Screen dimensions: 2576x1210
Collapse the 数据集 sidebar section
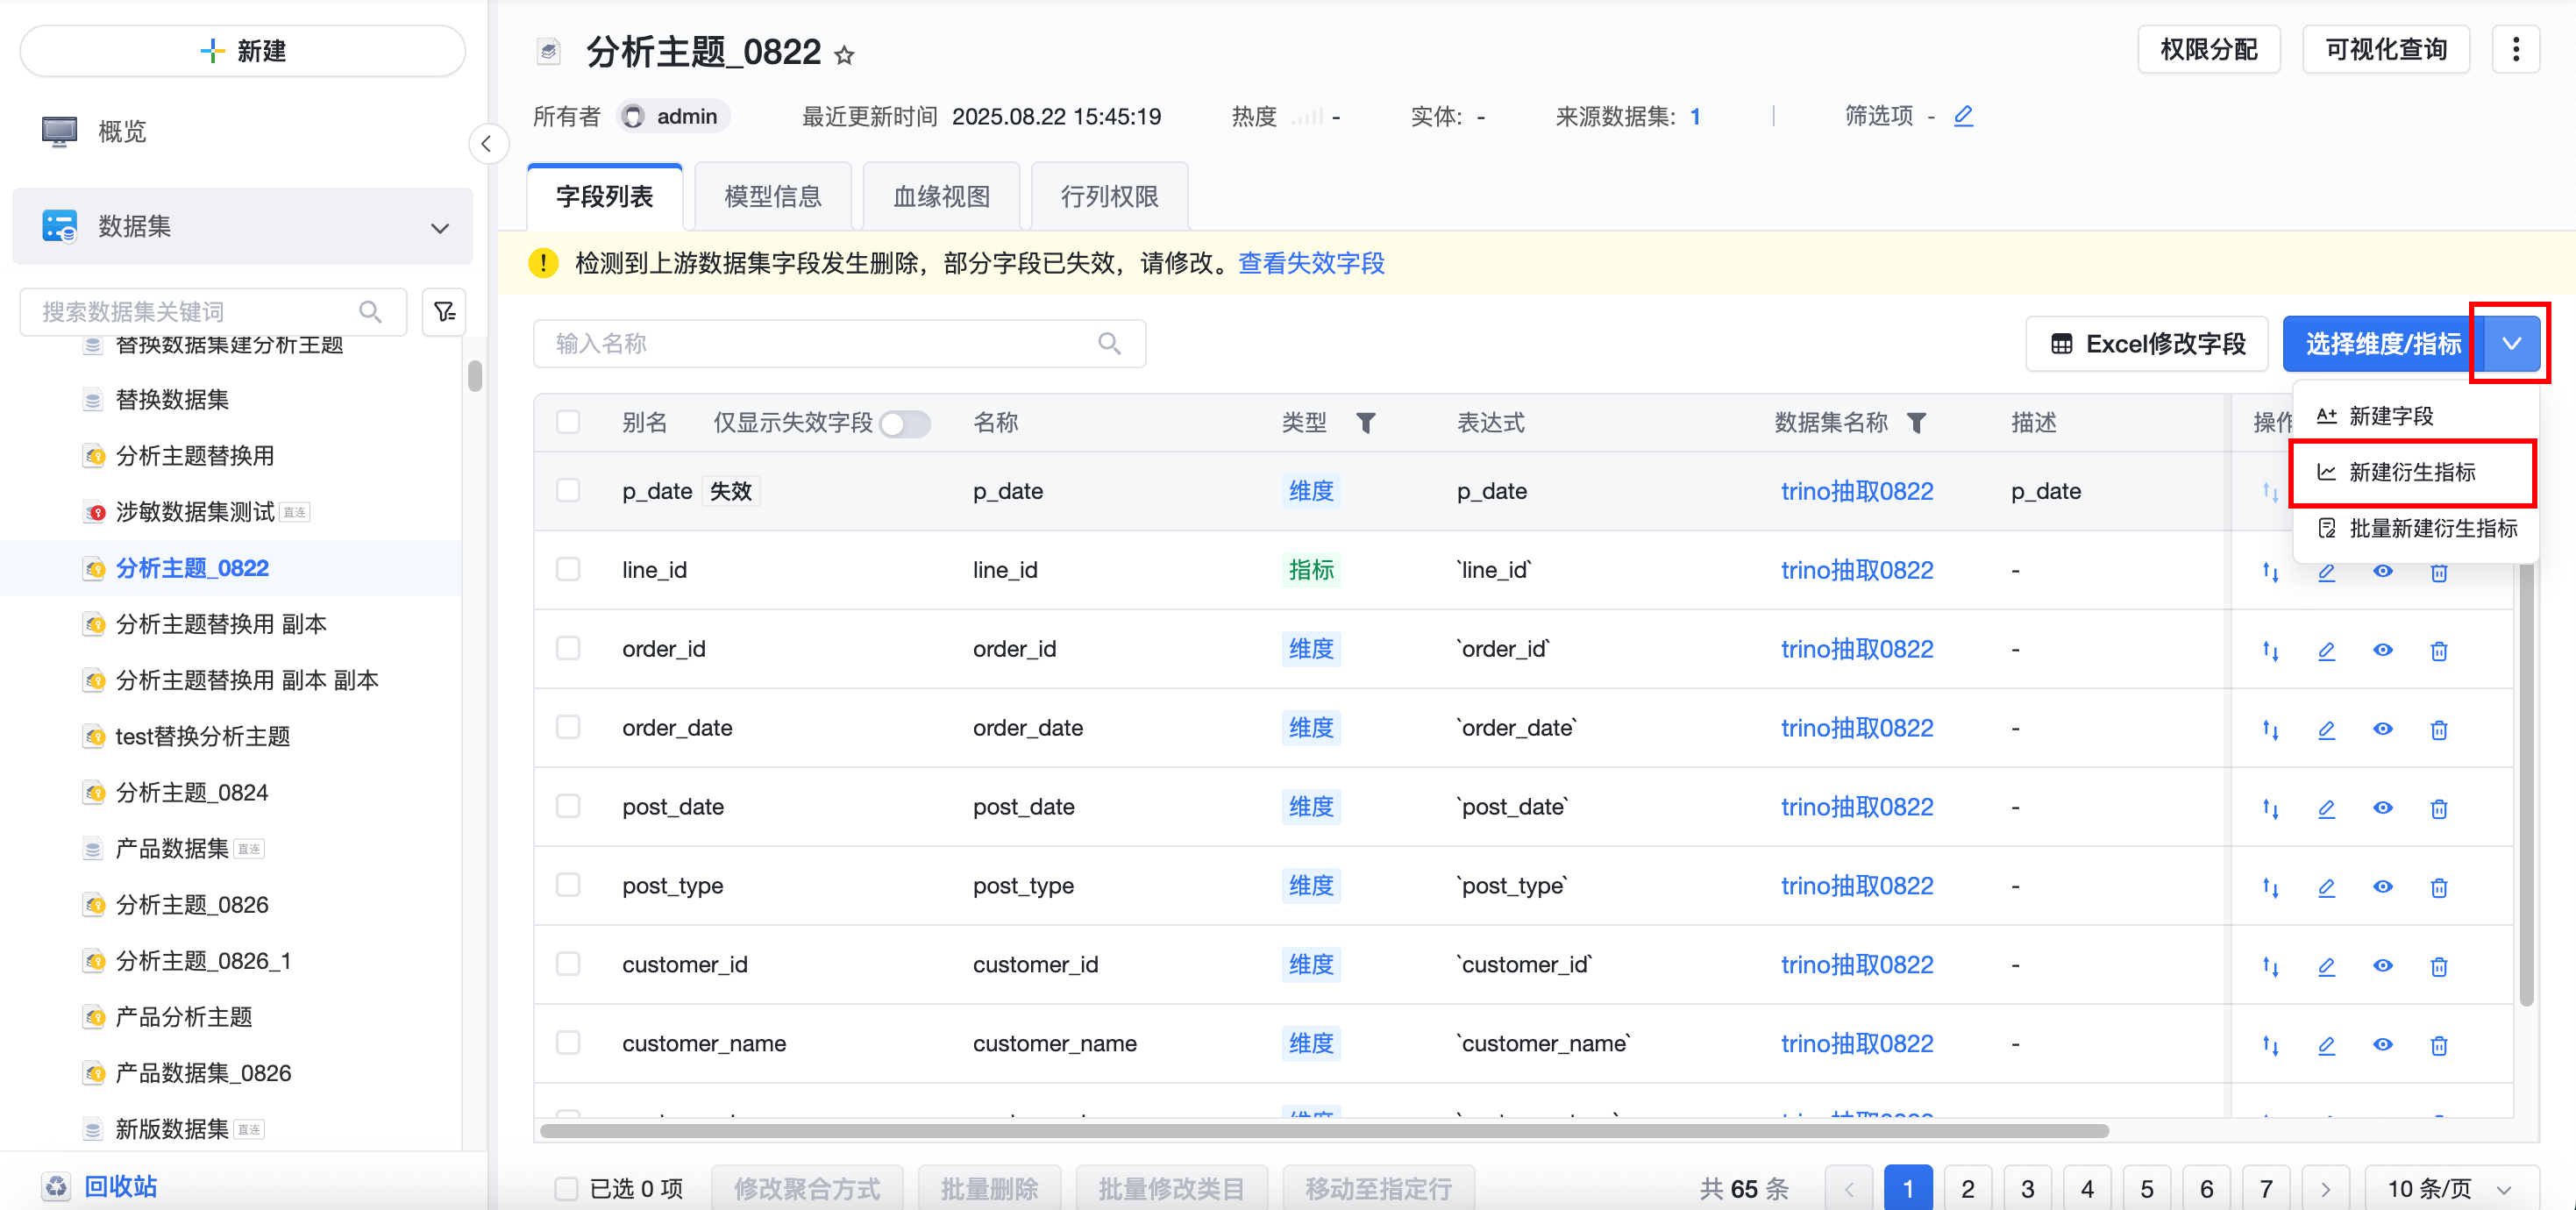[x=439, y=227]
